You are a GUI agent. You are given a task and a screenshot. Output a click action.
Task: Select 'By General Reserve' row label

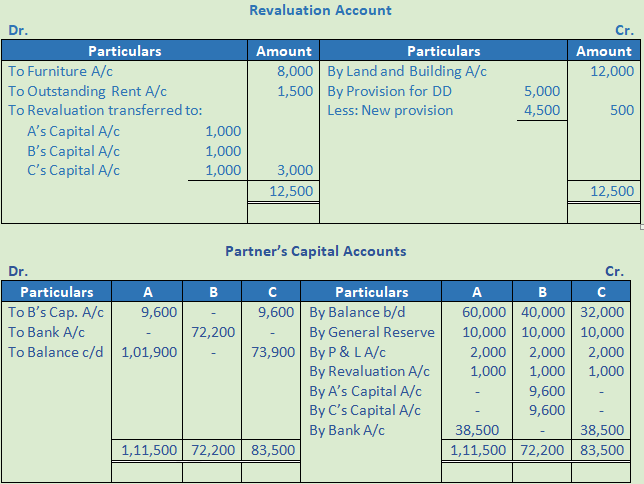[372, 332]
